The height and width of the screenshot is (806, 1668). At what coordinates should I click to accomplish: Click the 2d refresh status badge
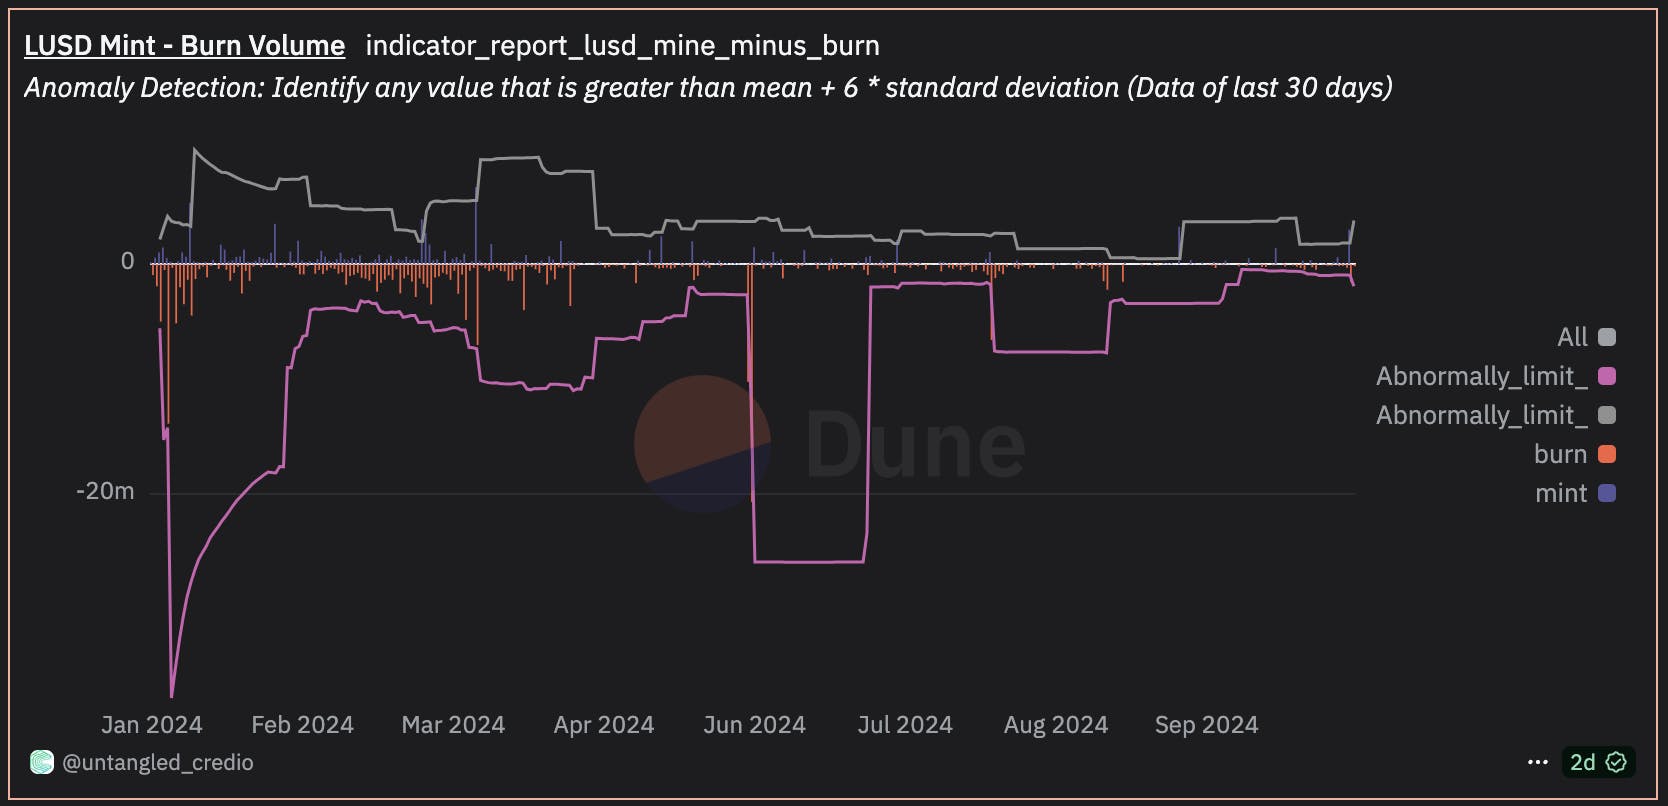[1598, 762]
